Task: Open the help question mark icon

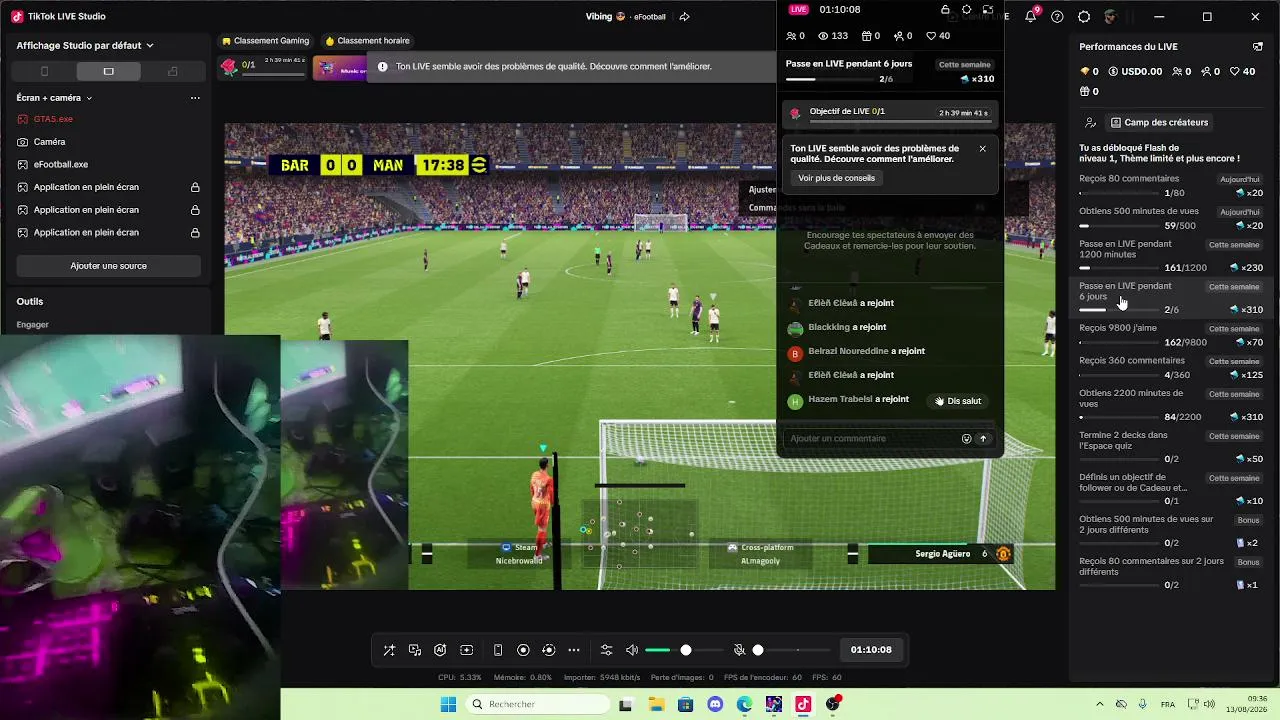Action: pos(1058,17)
